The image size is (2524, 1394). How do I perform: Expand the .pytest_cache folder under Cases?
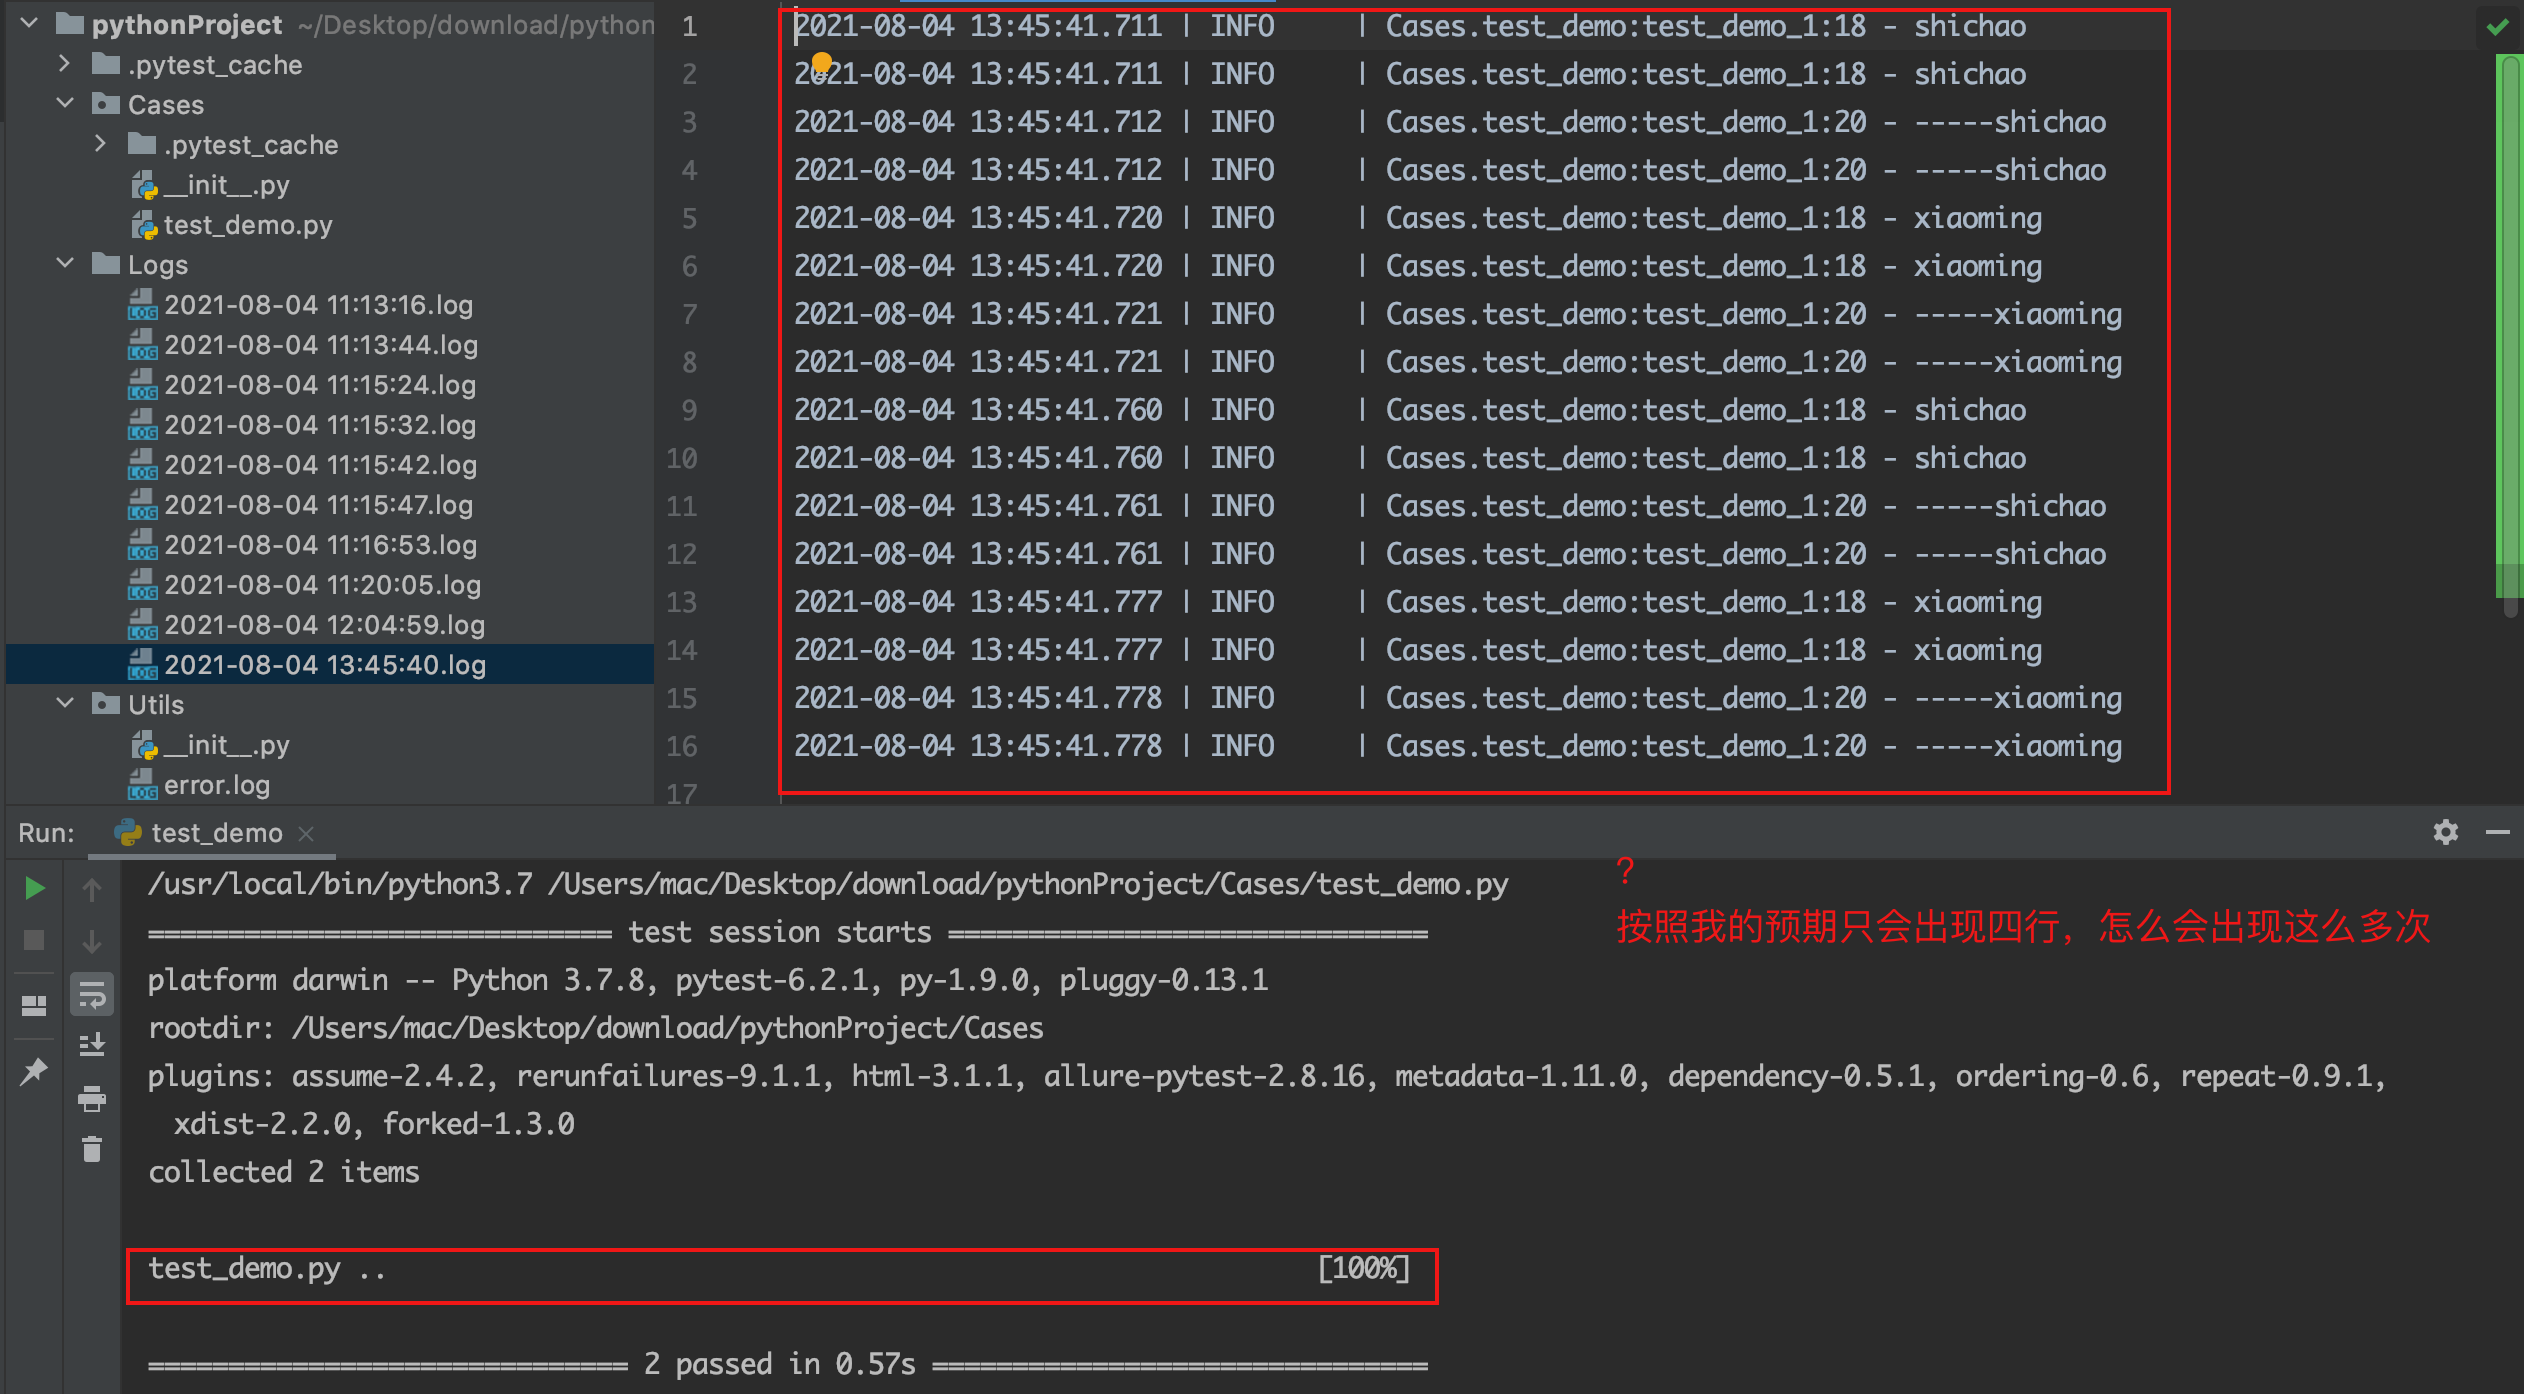pos(100,144)
